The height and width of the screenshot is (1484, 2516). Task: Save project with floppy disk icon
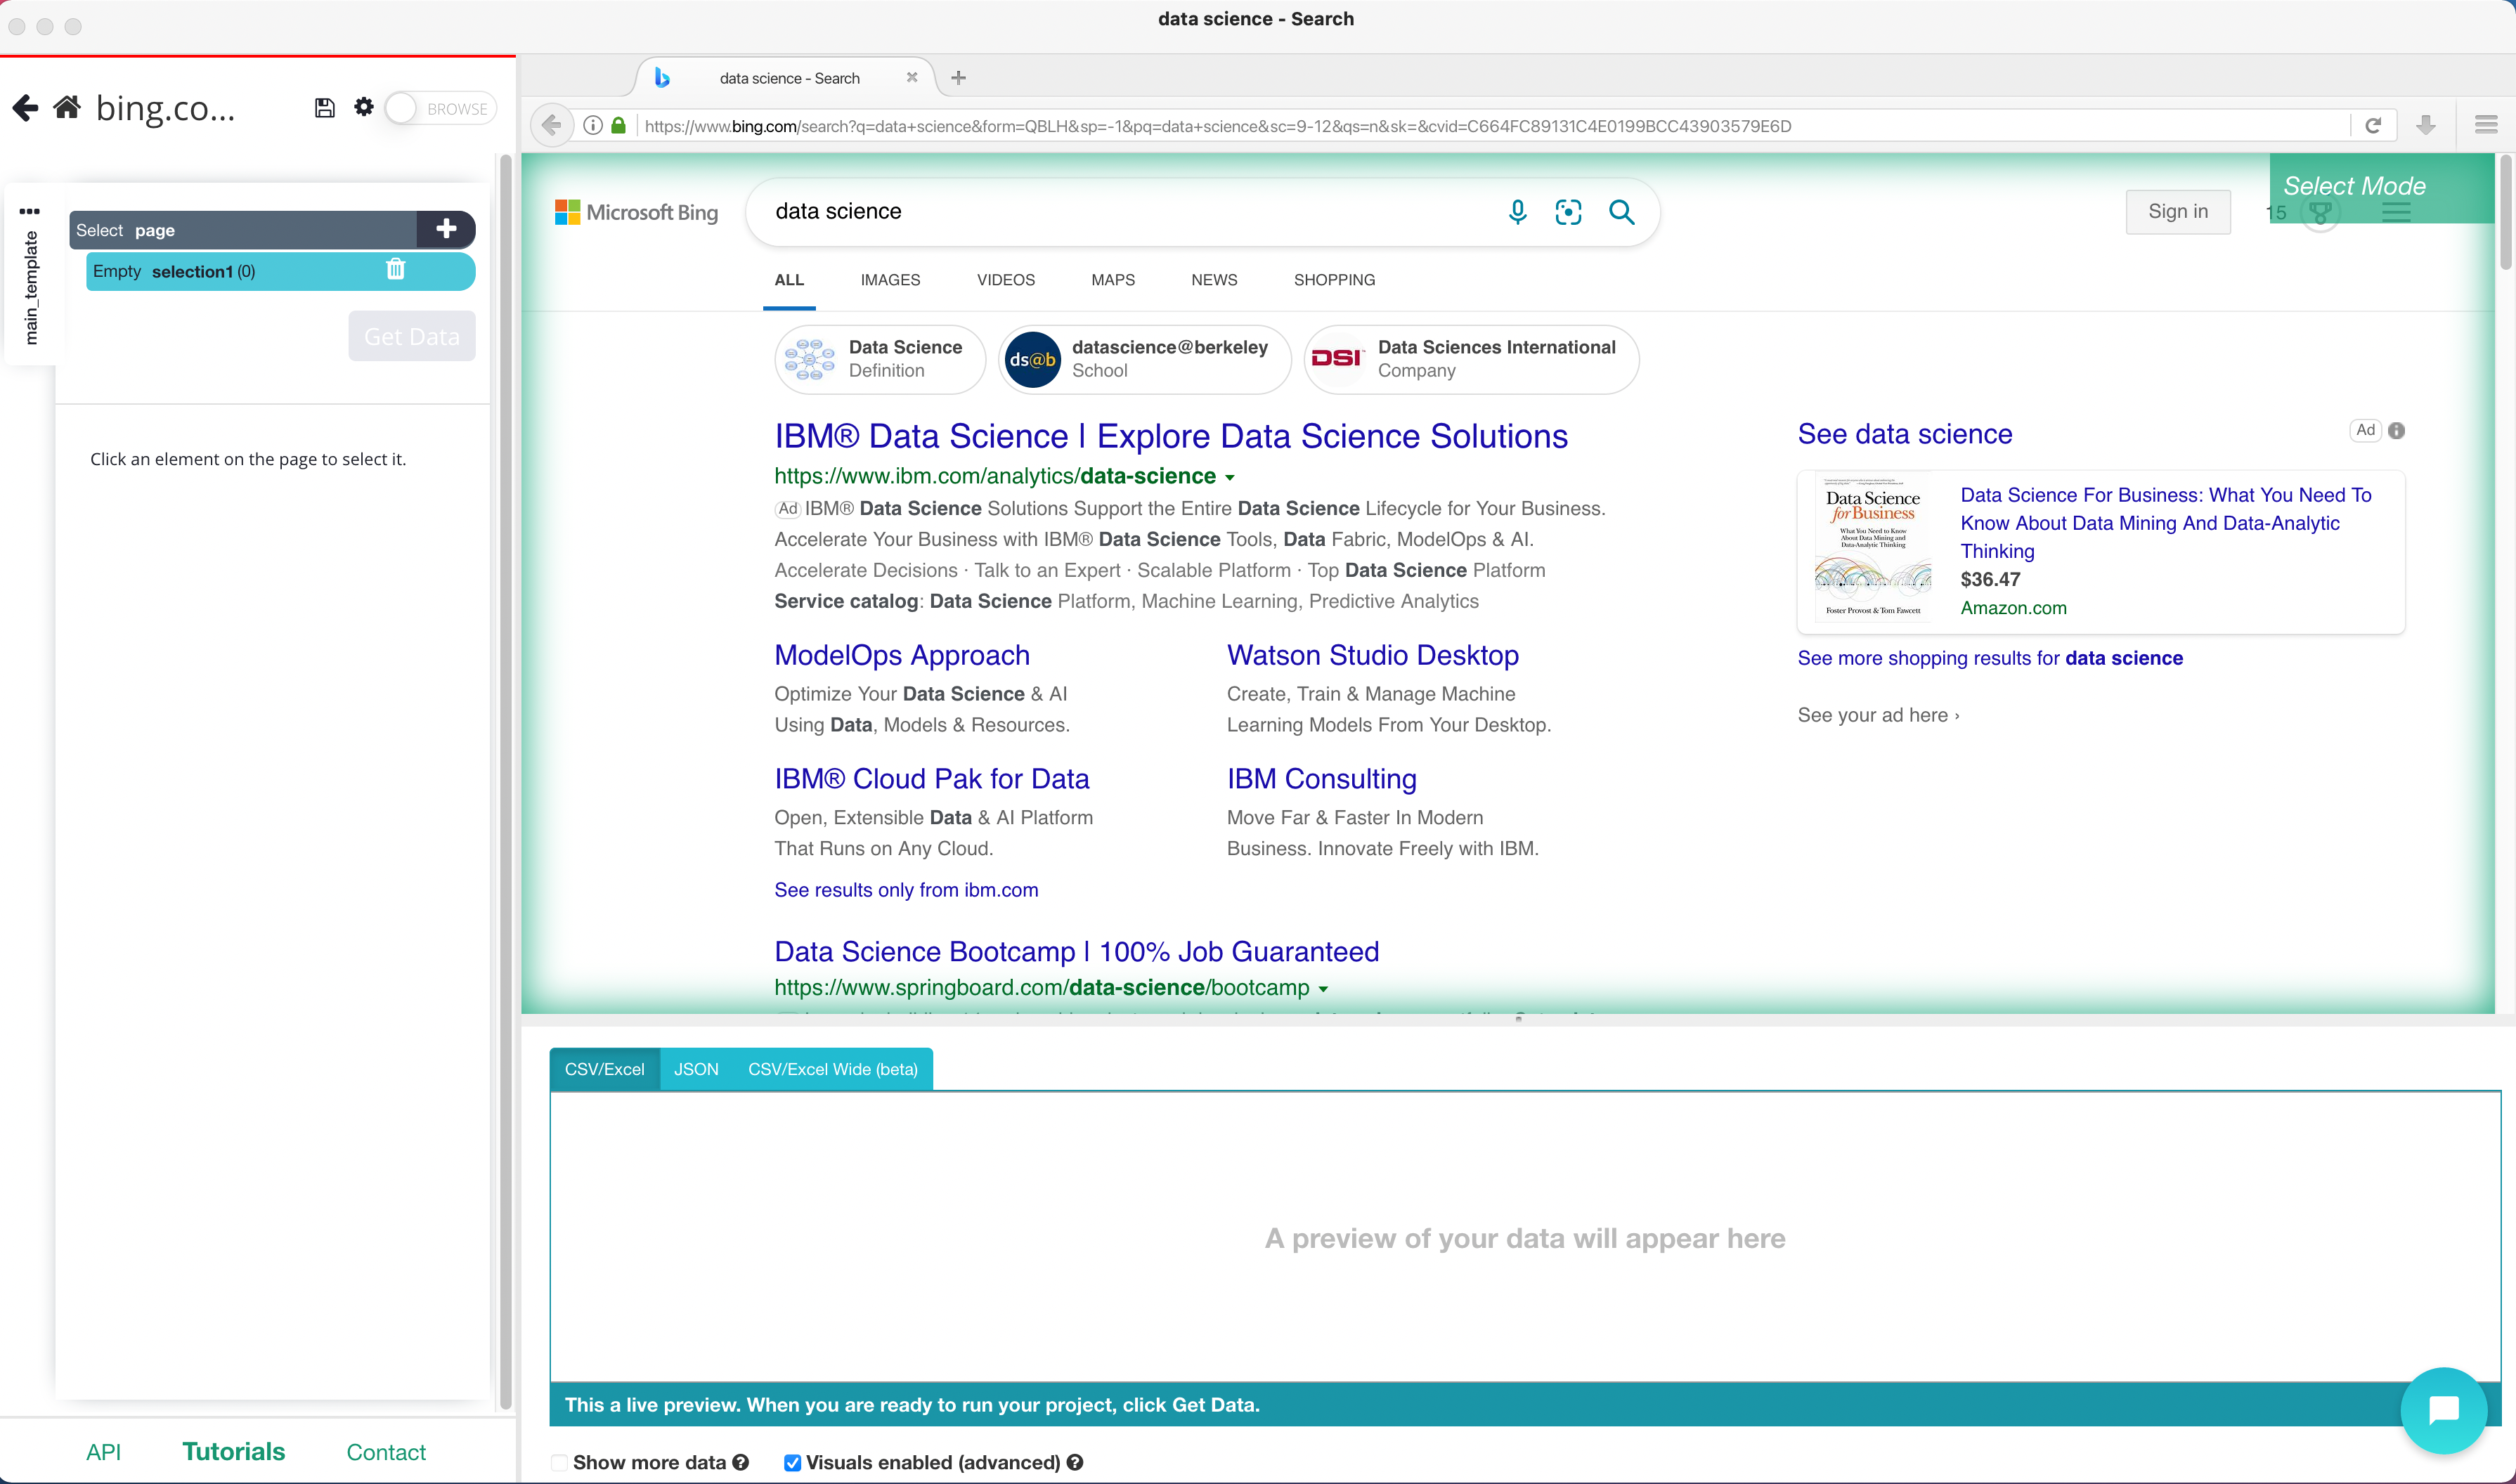[x=324, y=108]
